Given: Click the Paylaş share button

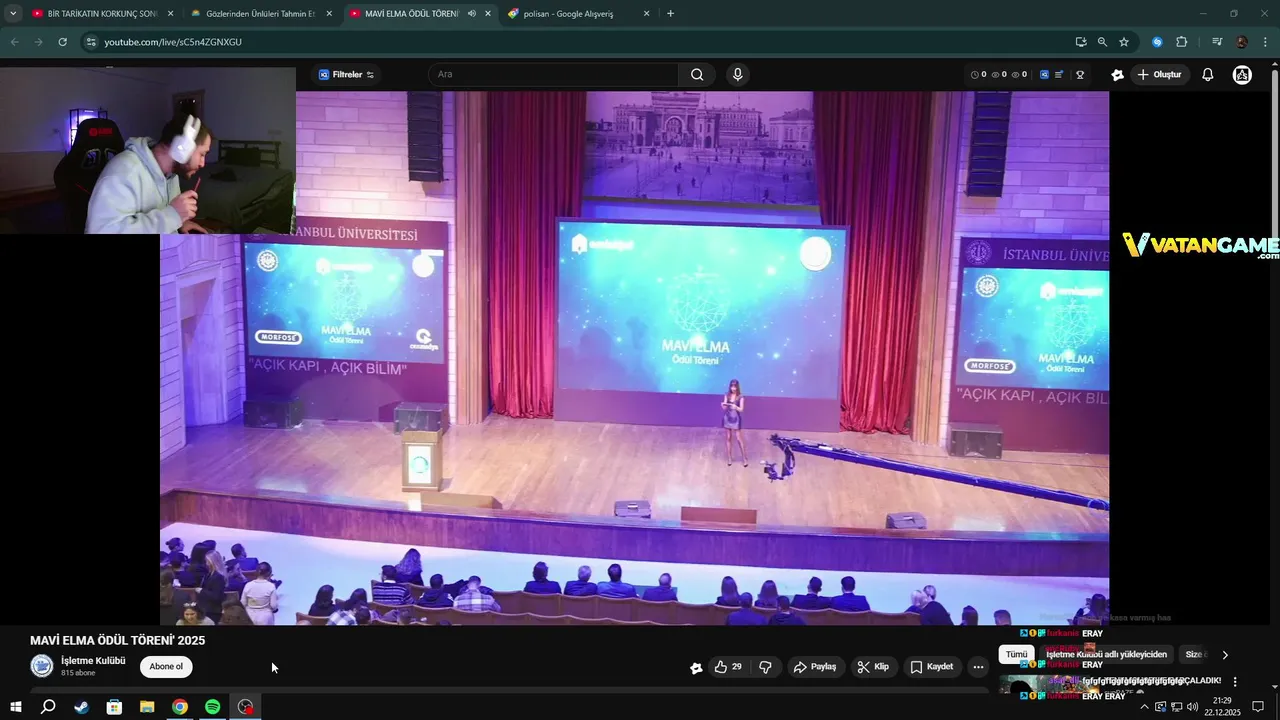Looking at the screenshot, I should (815, 667).
